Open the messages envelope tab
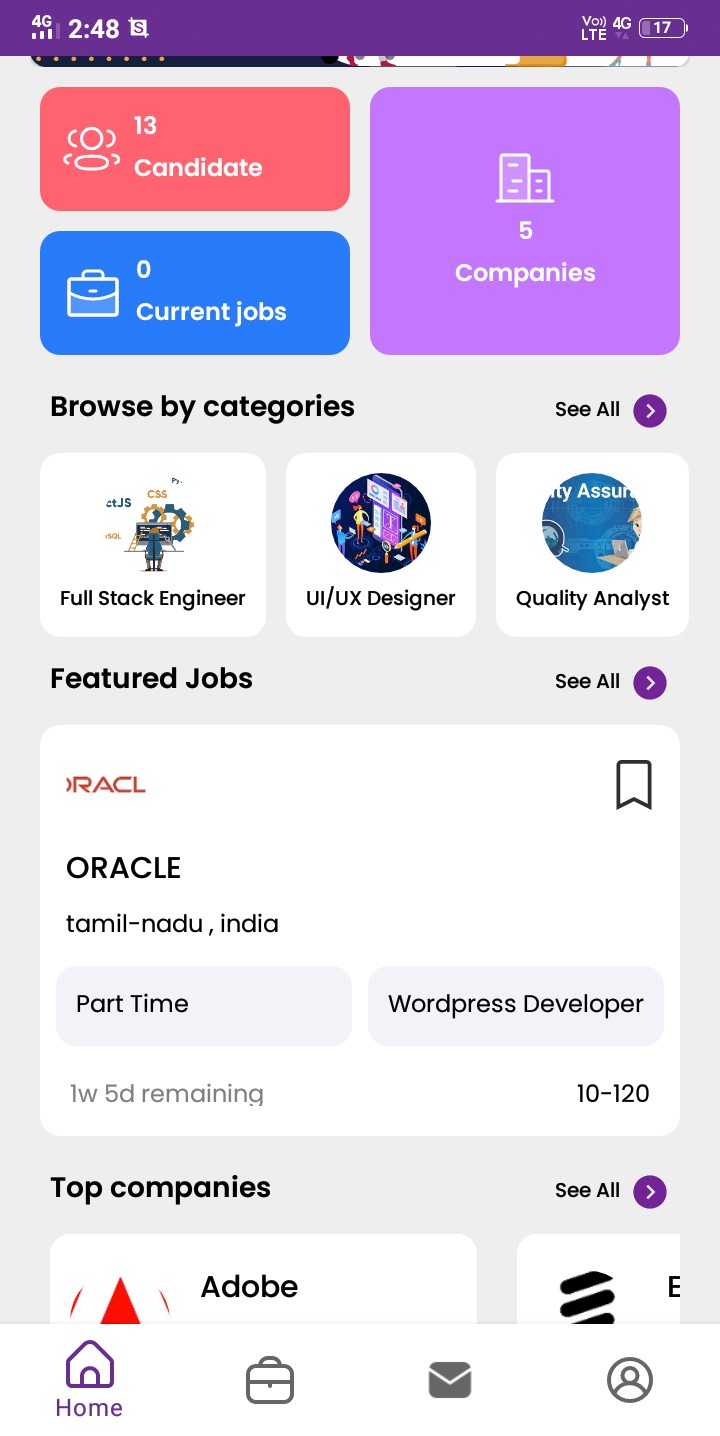Viewport: 720px width, 1436px height. pyautogui.click(x=450, y=1381)
